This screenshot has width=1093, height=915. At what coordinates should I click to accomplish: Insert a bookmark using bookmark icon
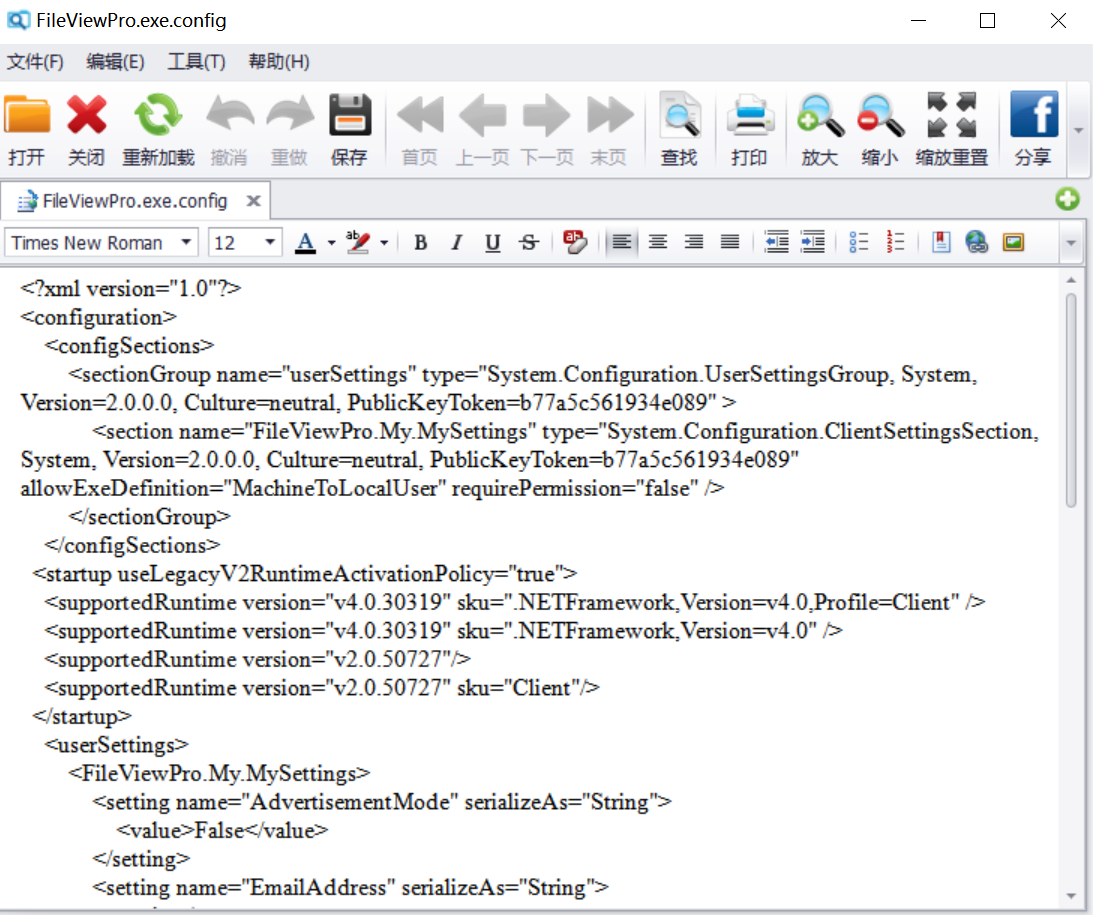941,243
